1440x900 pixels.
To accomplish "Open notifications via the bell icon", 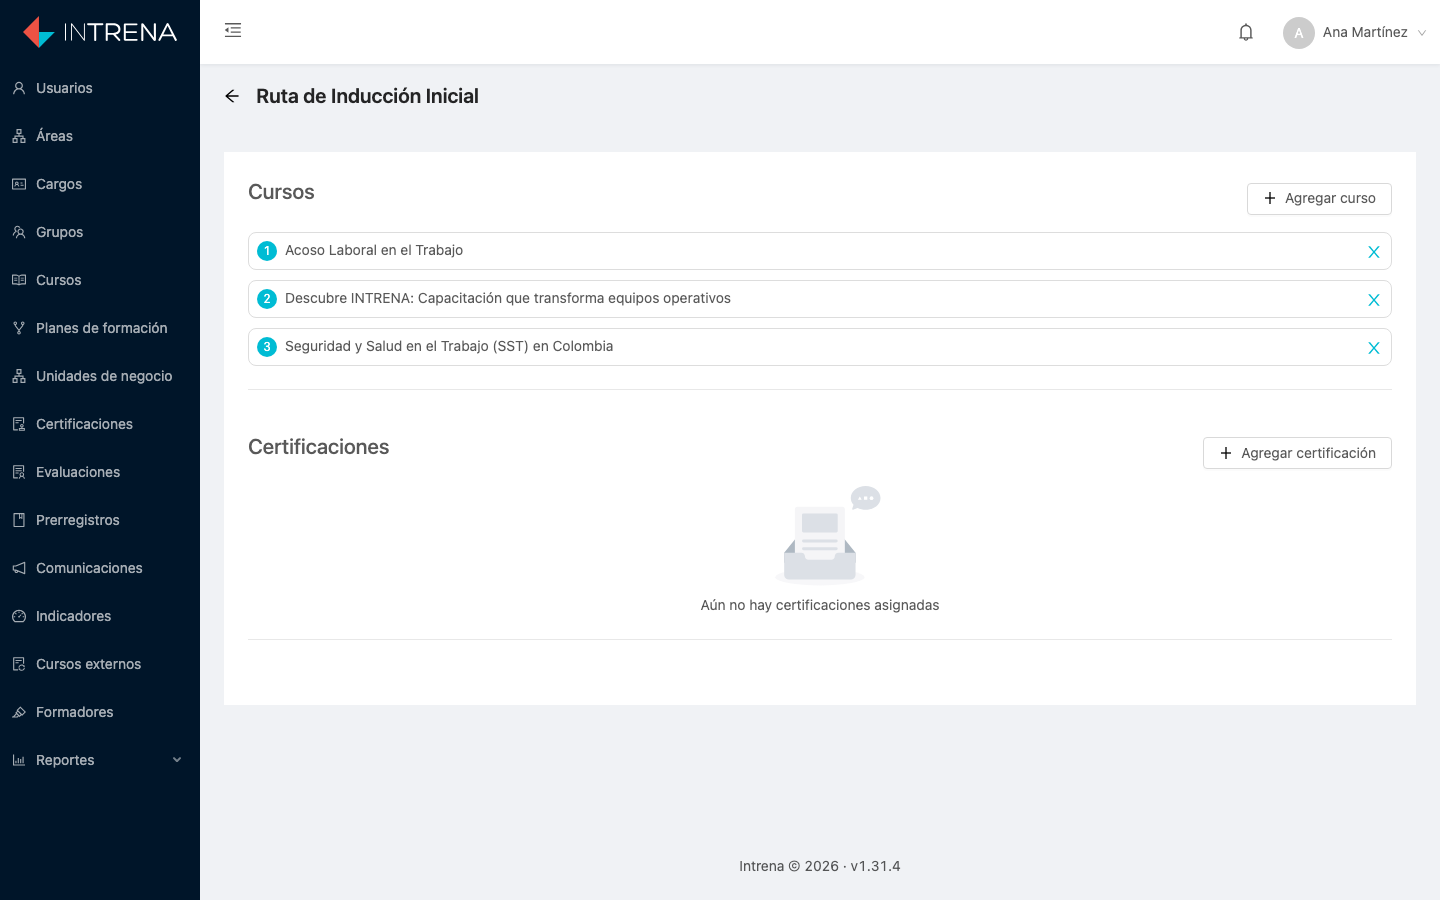I will tap(1246, 32).
